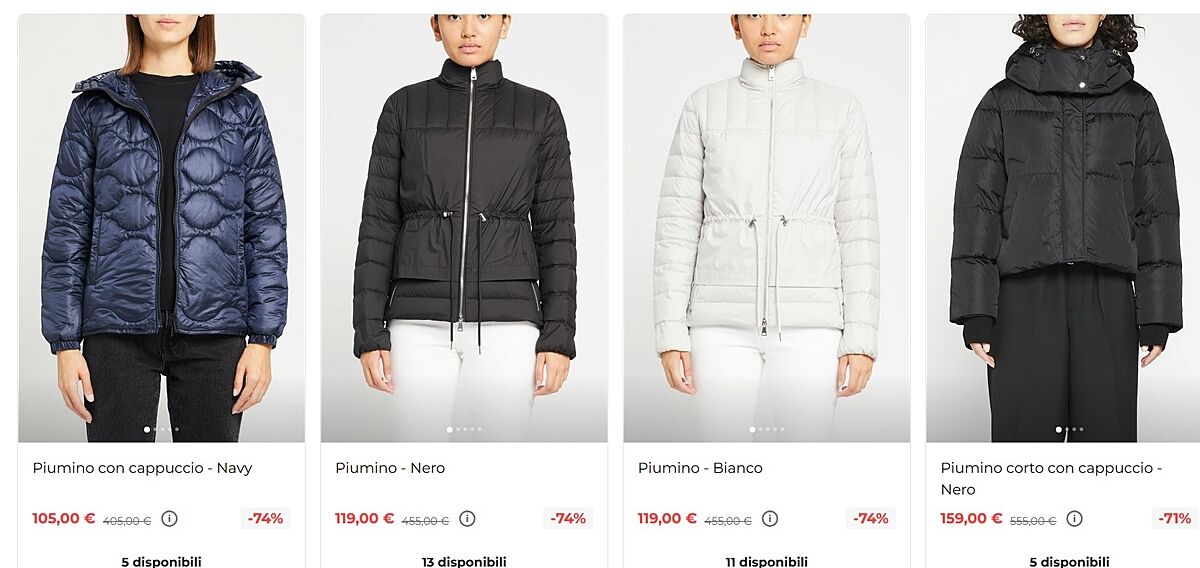
Task: Open black short hooded puffer photo
Action: click(1063, 228)
